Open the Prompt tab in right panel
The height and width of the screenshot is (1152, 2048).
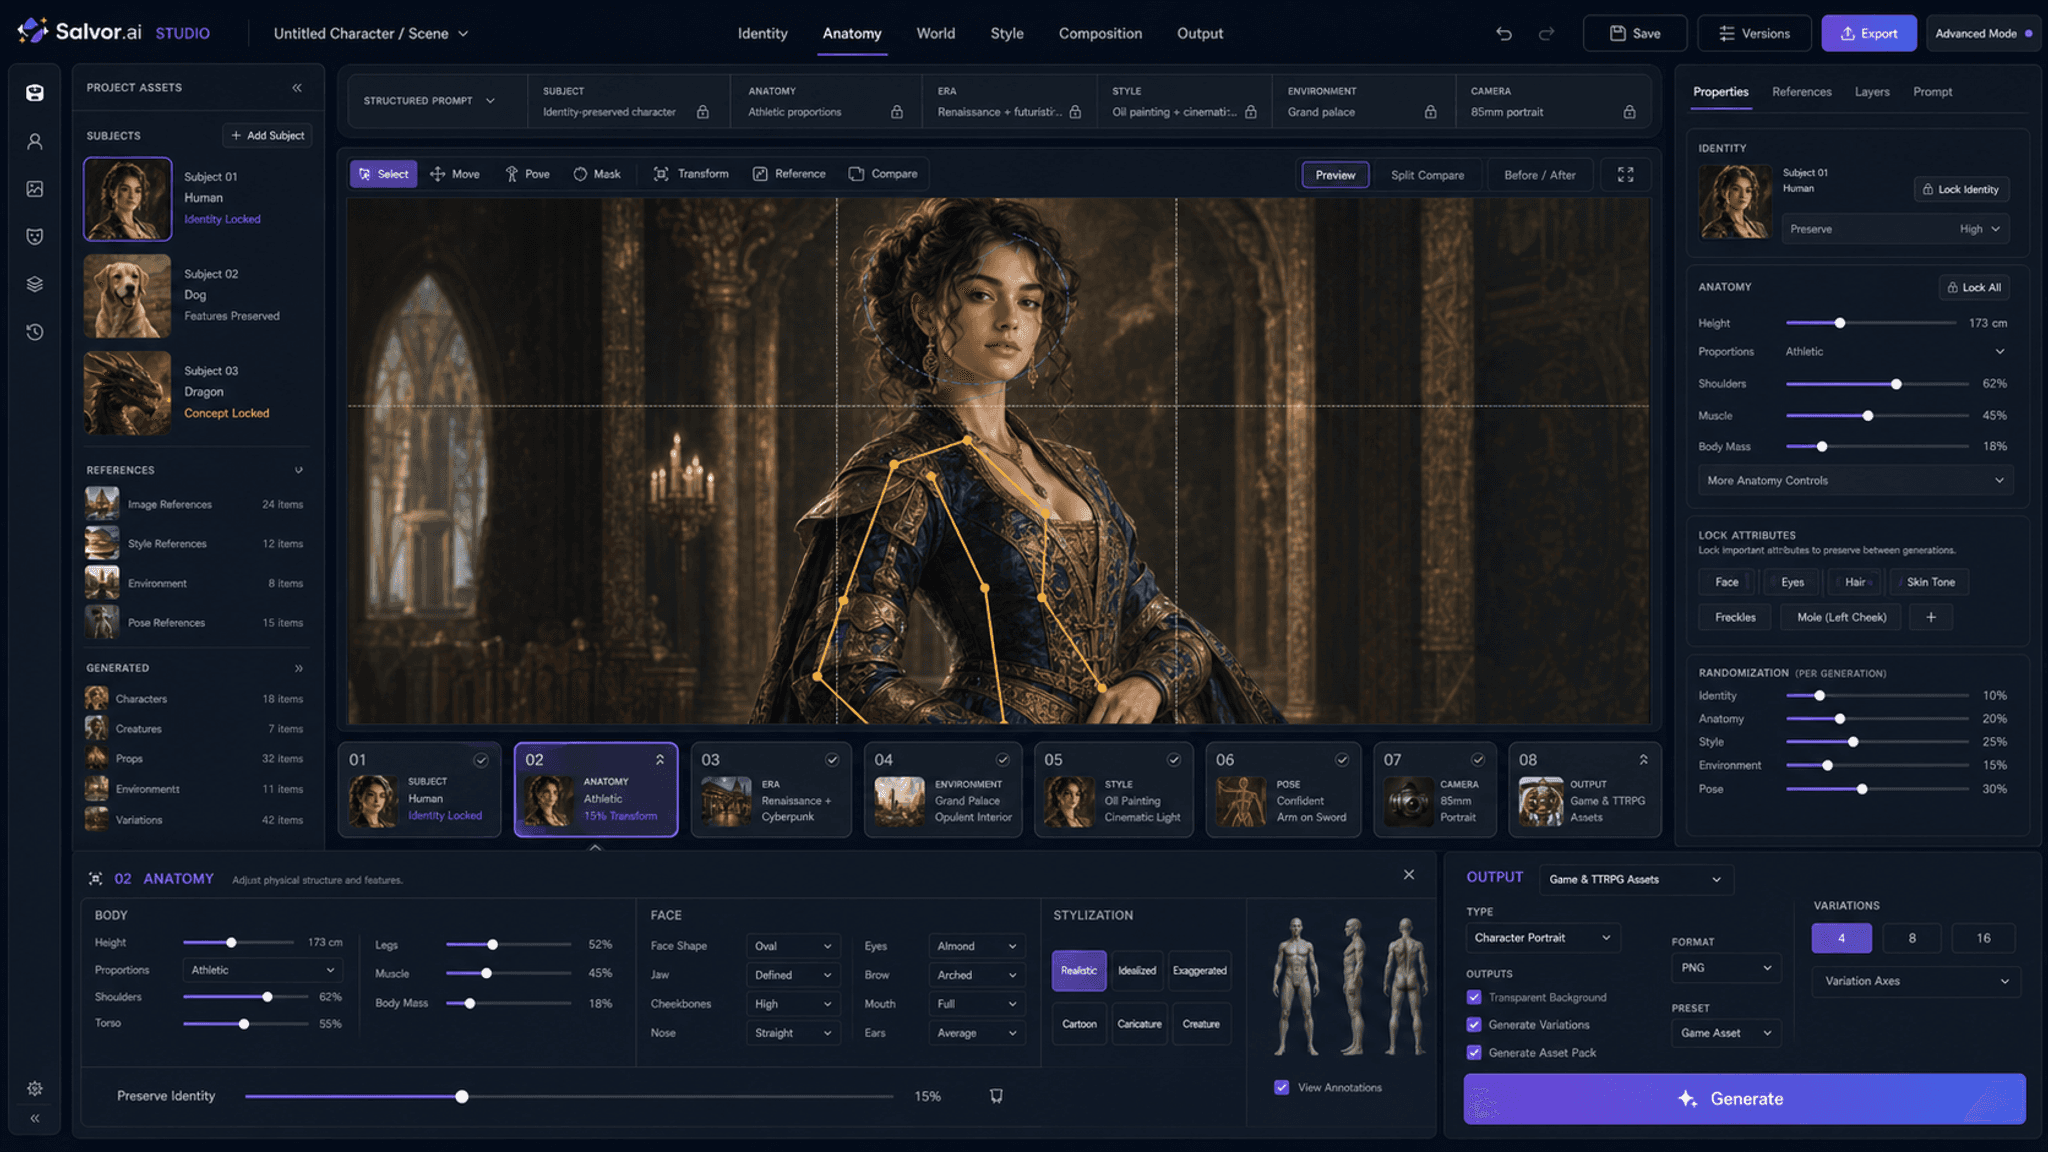1932,92
